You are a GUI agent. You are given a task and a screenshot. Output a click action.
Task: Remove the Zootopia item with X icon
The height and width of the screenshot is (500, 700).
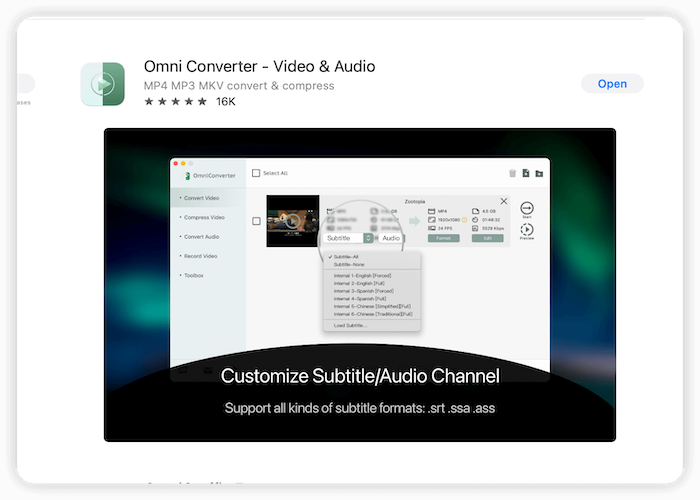tap(503, 201)
